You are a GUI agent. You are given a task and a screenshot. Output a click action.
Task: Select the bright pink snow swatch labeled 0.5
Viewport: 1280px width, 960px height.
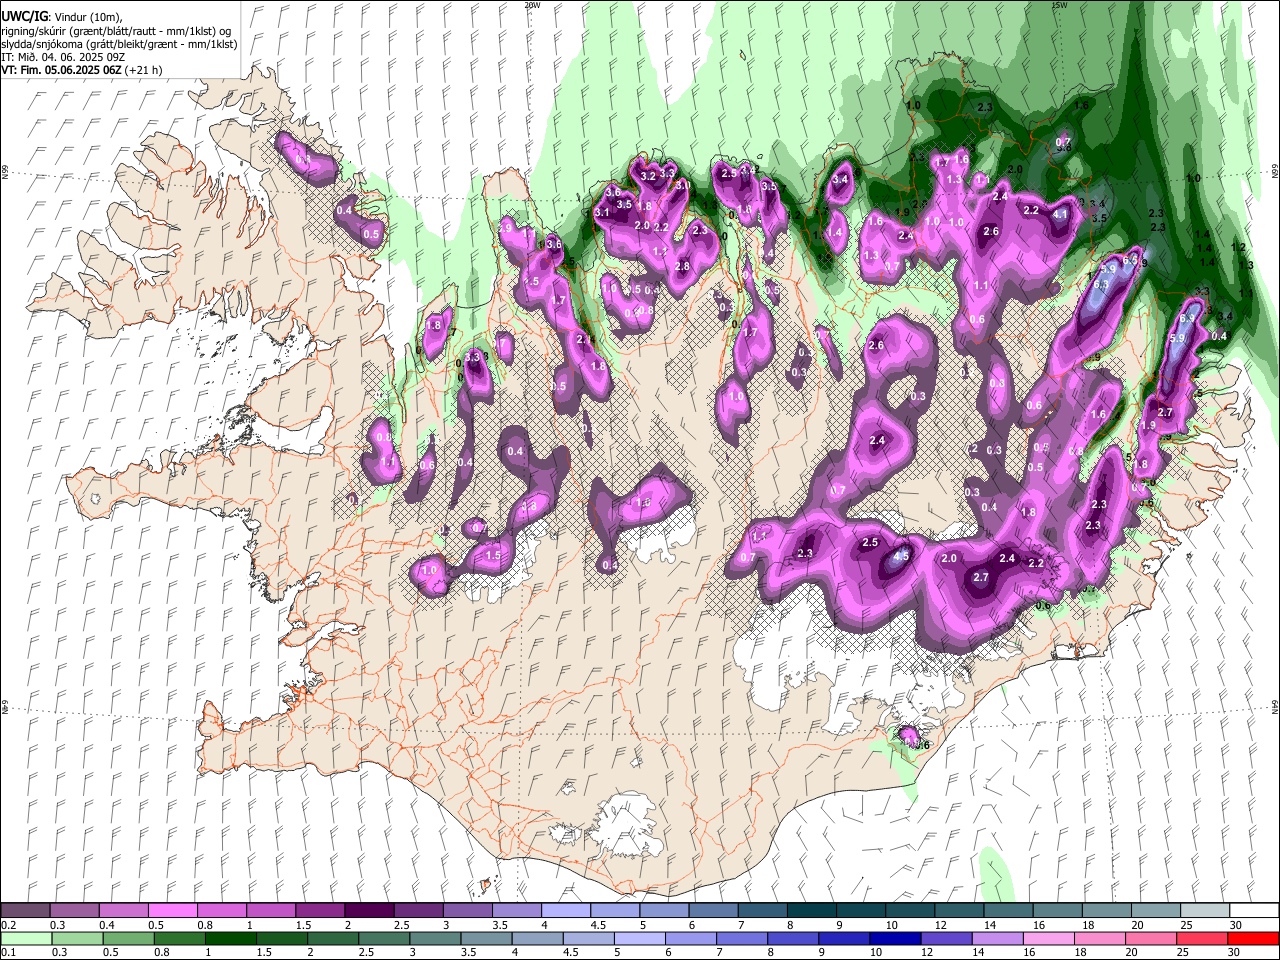point(172,911)
